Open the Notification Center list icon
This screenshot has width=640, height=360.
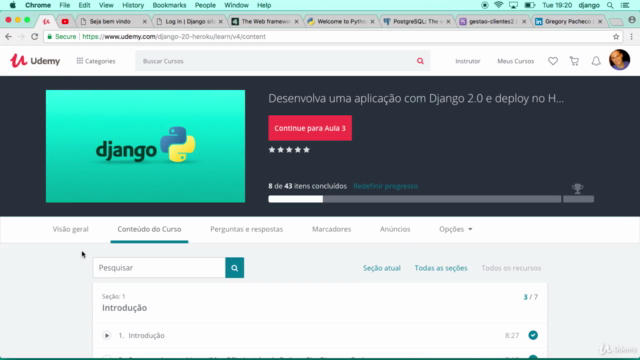(x=625, y=5)
